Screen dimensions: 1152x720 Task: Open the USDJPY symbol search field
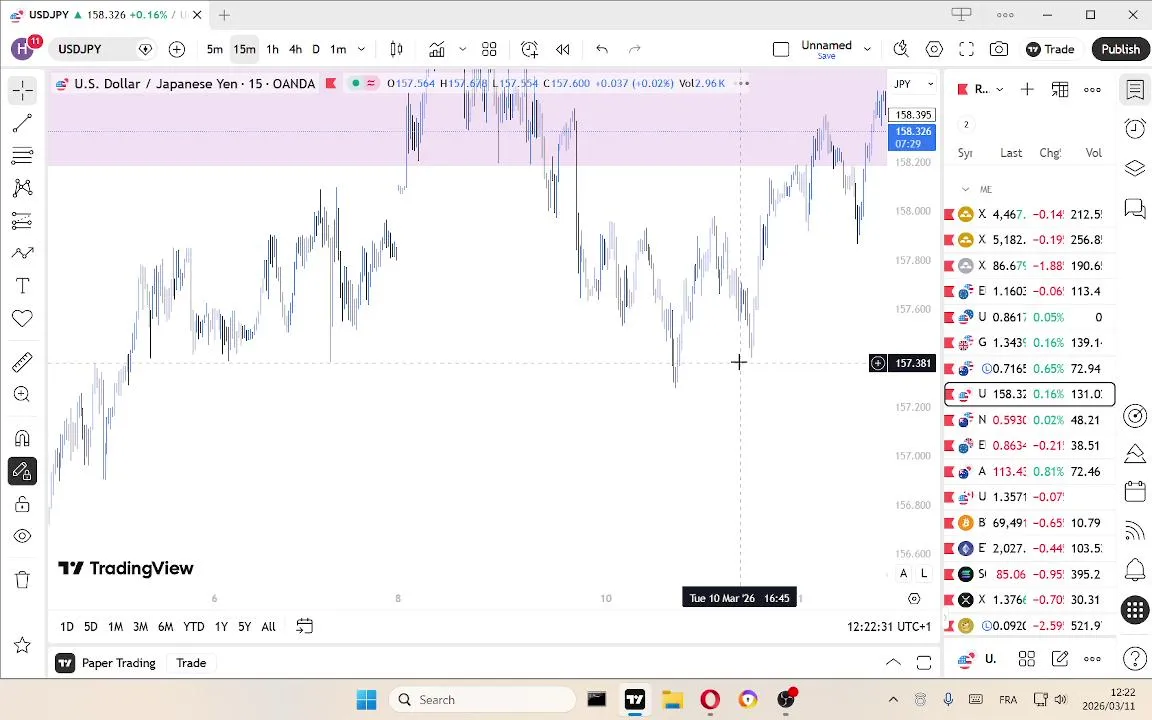(x=102, y=49)
